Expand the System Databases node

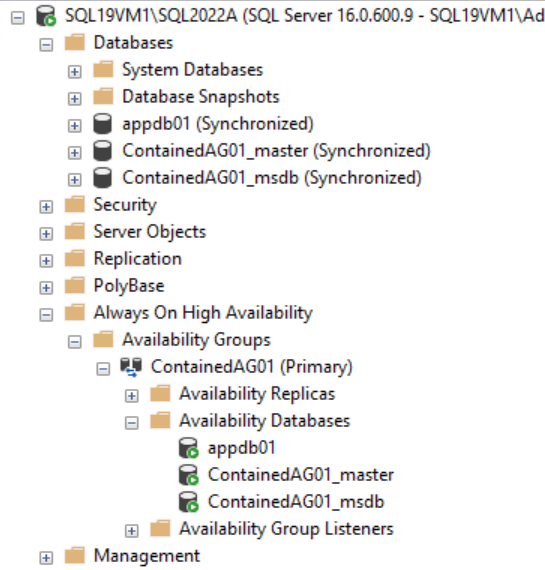coord(75,72)
